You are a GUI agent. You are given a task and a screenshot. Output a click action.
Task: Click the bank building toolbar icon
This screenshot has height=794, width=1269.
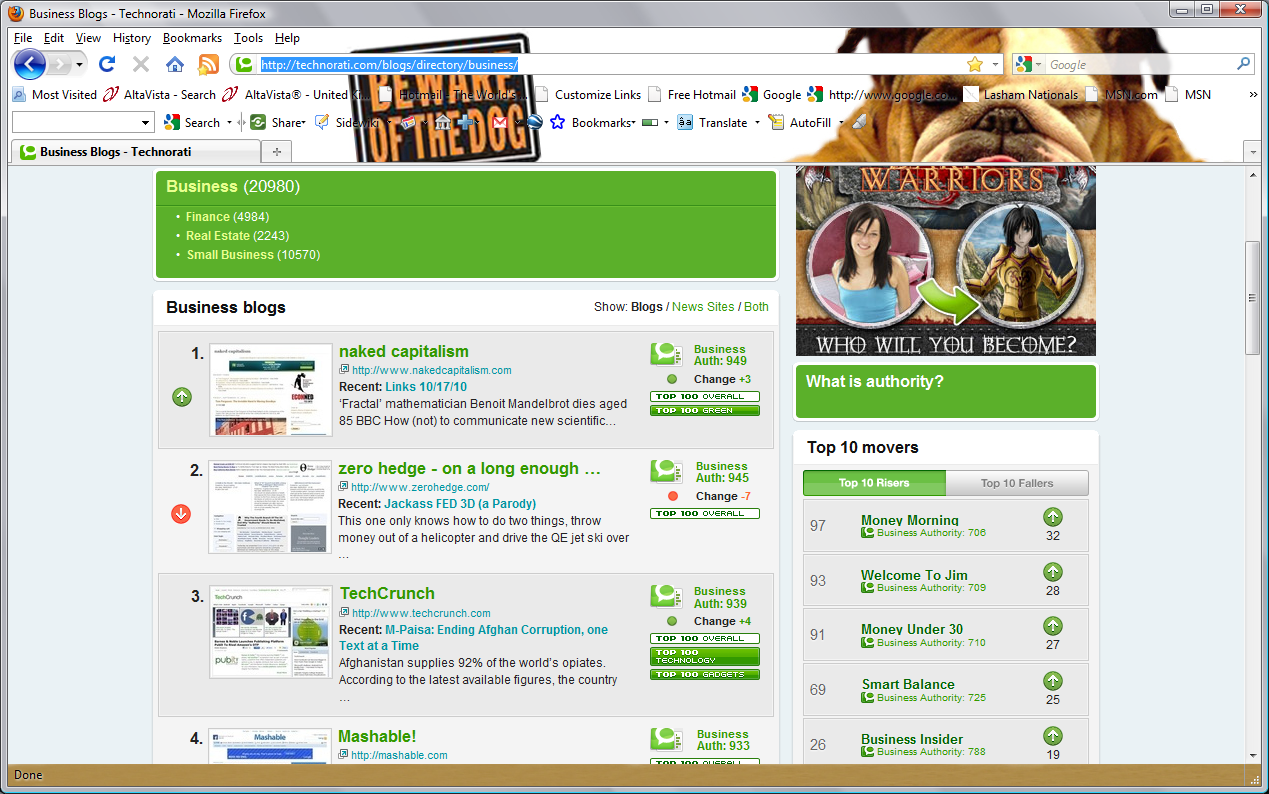[x=443, y=122]
